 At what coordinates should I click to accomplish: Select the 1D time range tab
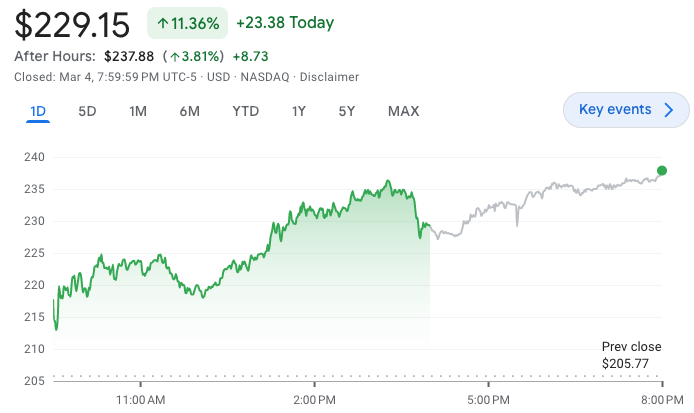click(x=38, y=111)
